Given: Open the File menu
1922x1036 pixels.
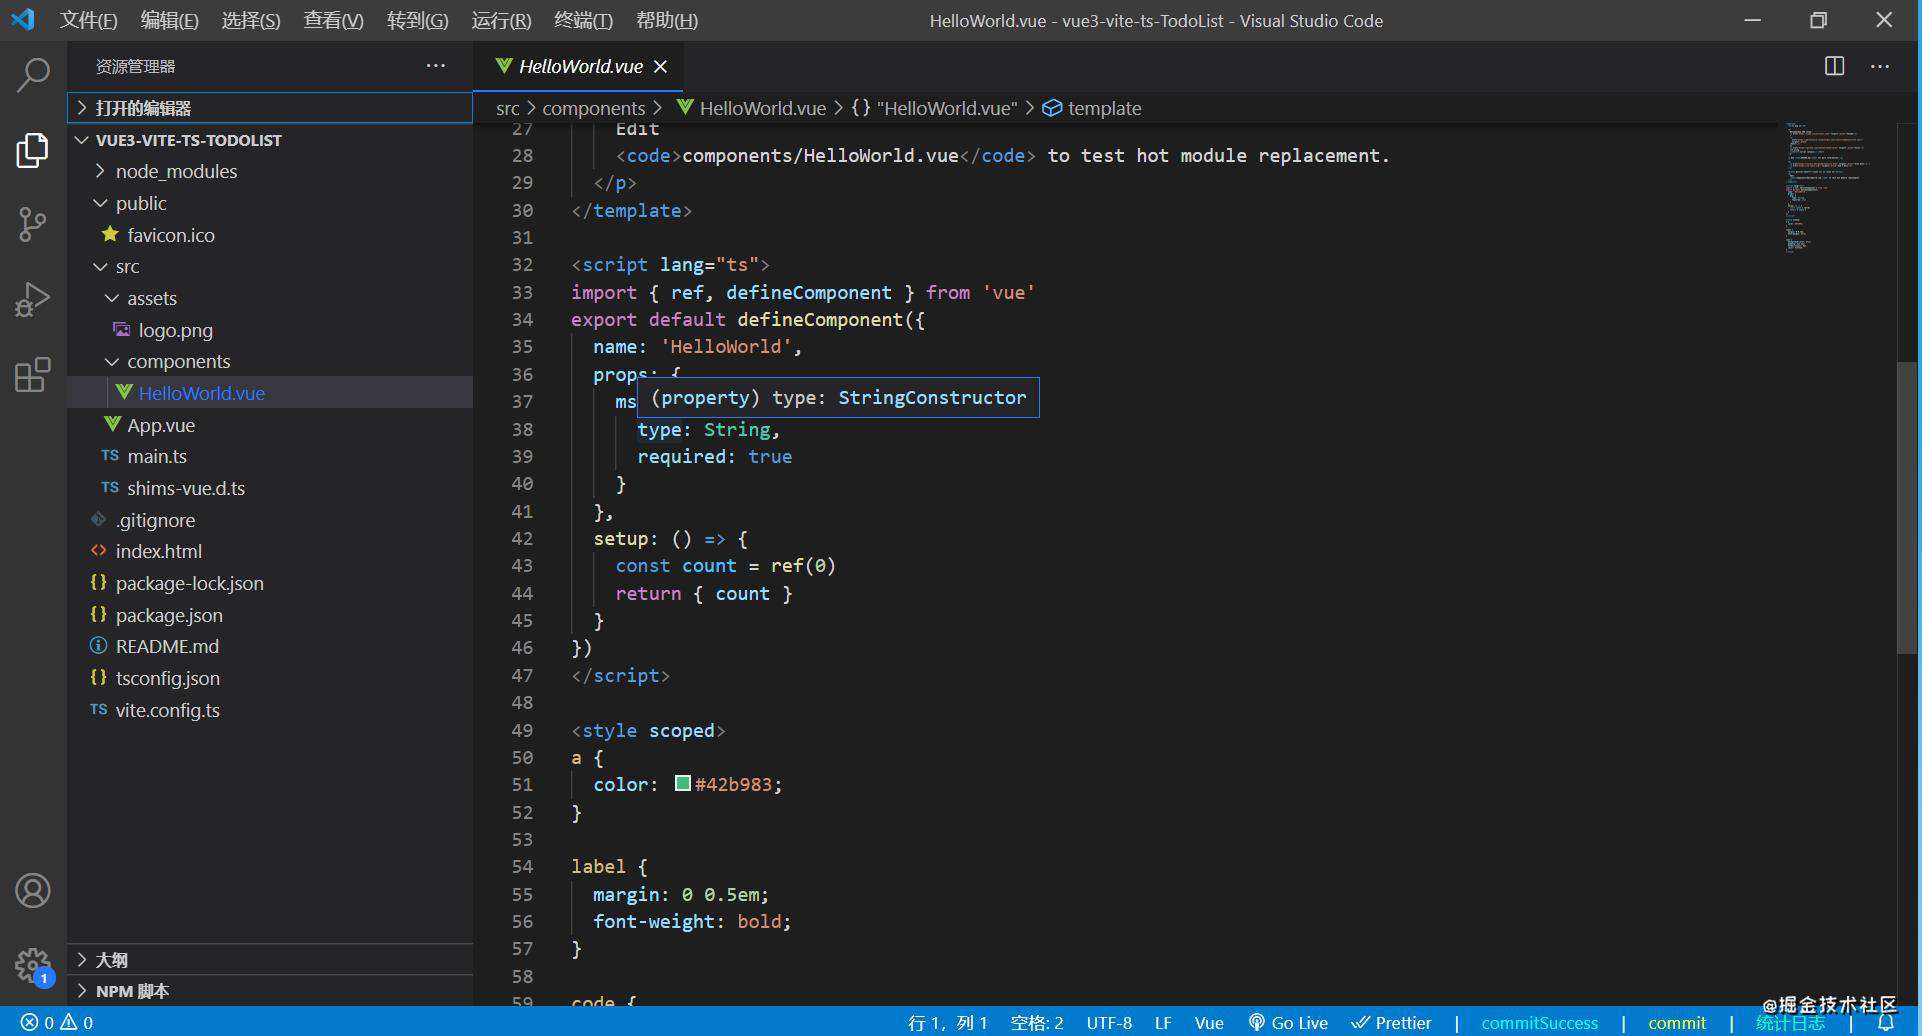Looking at the screenshot, I should [x=88, y=20].
